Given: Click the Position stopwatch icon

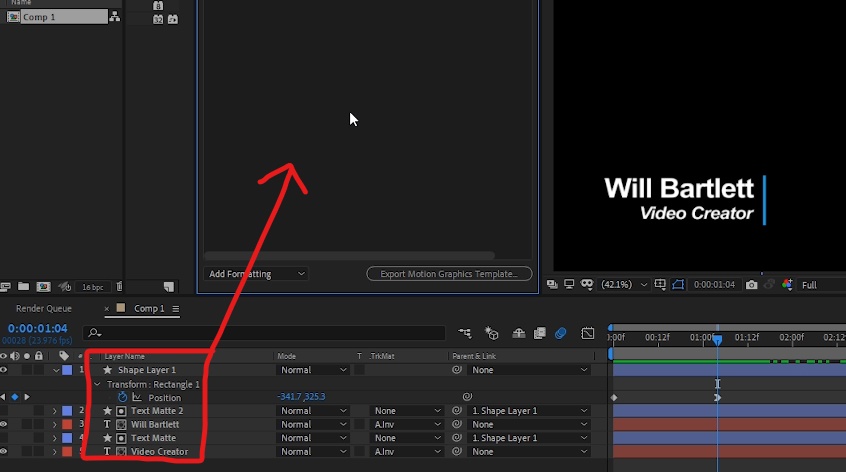Looking at the screenshot, I should coord(122,397).
